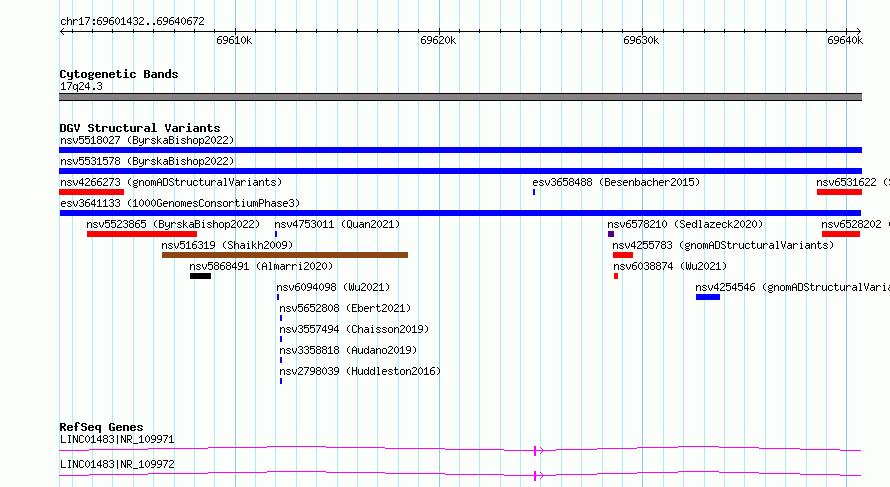
Task: Click the black bar under nsv5868491
Action: click(x=200, y=276)
